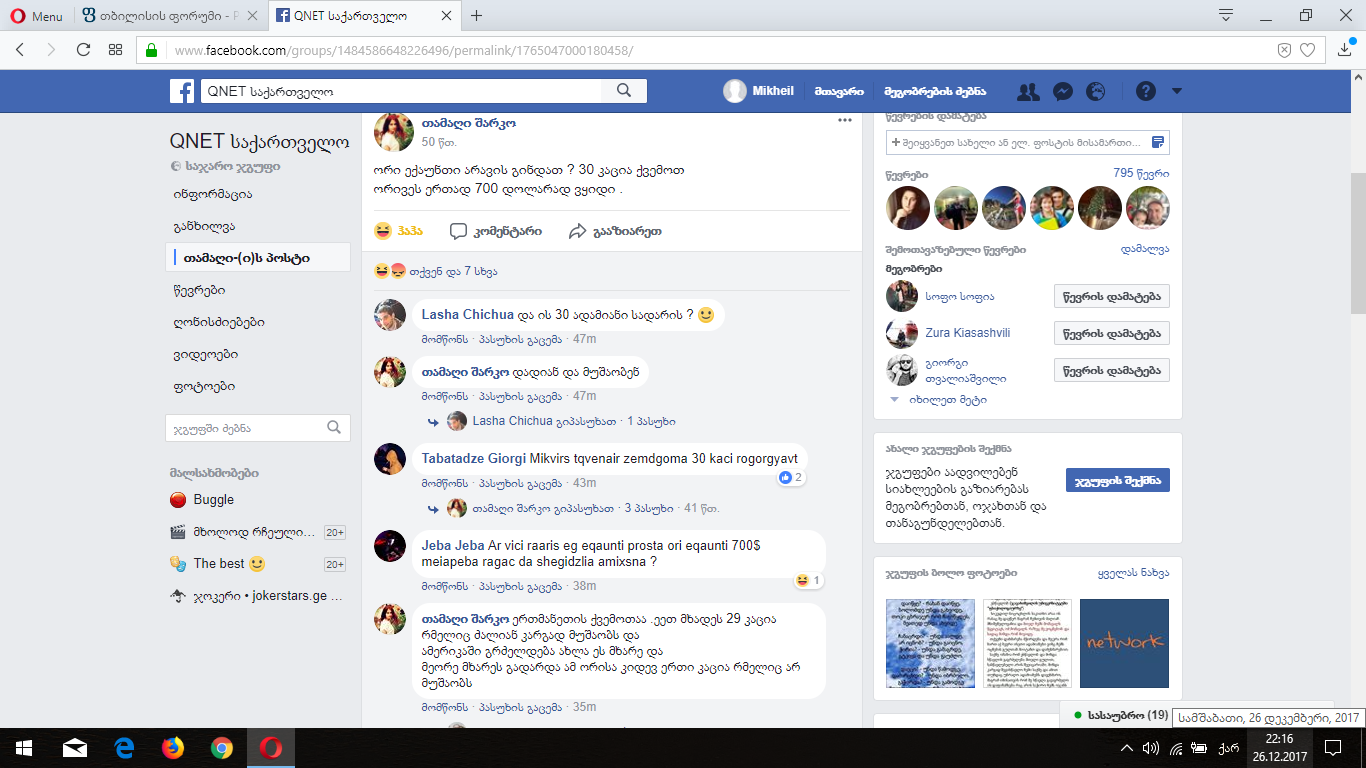Open ინფორმაცია in the group sidebar
The image size is (1366, 768).
coord(212,194)
